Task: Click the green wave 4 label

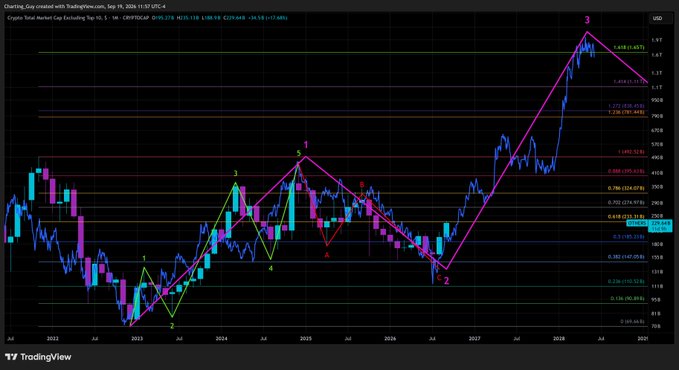Action: [271, 269]
